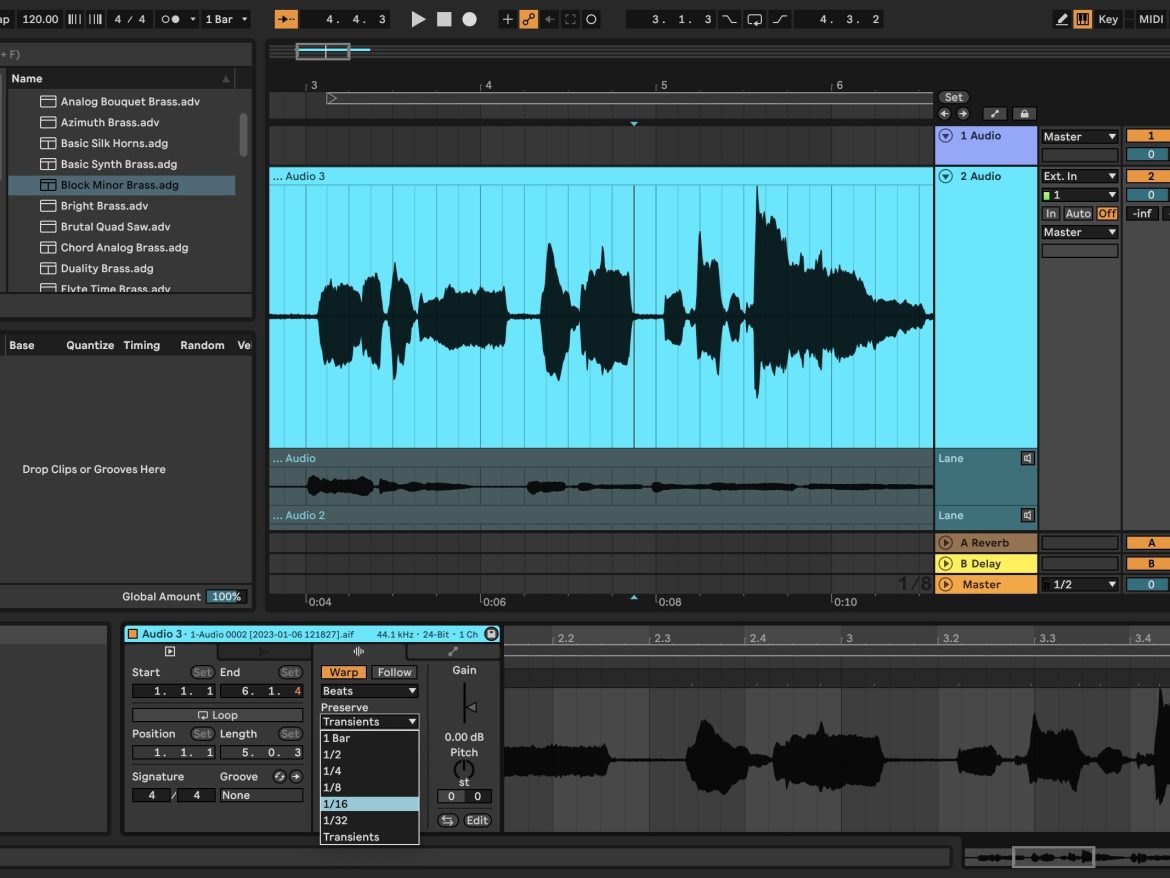Image resolution: width=1170 pixels, height=878 pixels.
Task: Click the Set button next to clip Start
Action: pyautogui.click(x=203, y=672)
